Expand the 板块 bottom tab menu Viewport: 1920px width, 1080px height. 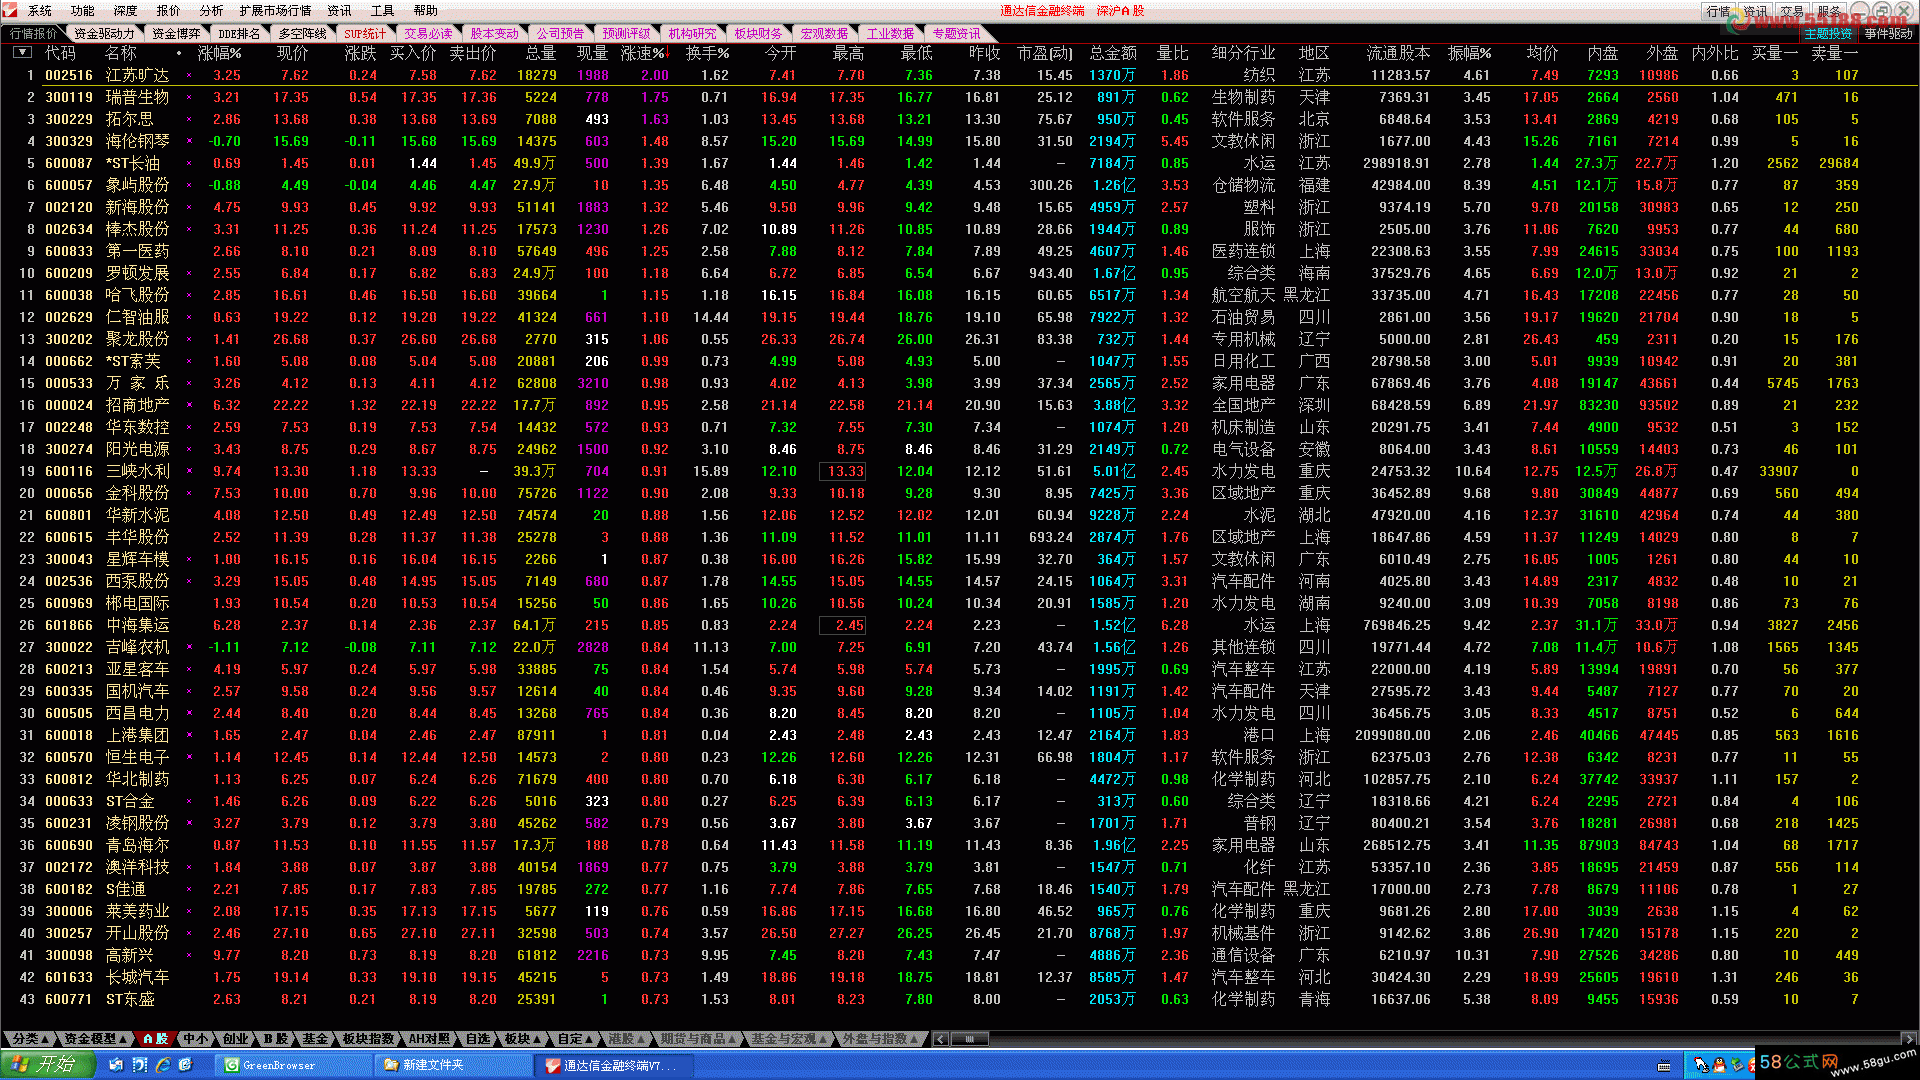point(522,1039)
